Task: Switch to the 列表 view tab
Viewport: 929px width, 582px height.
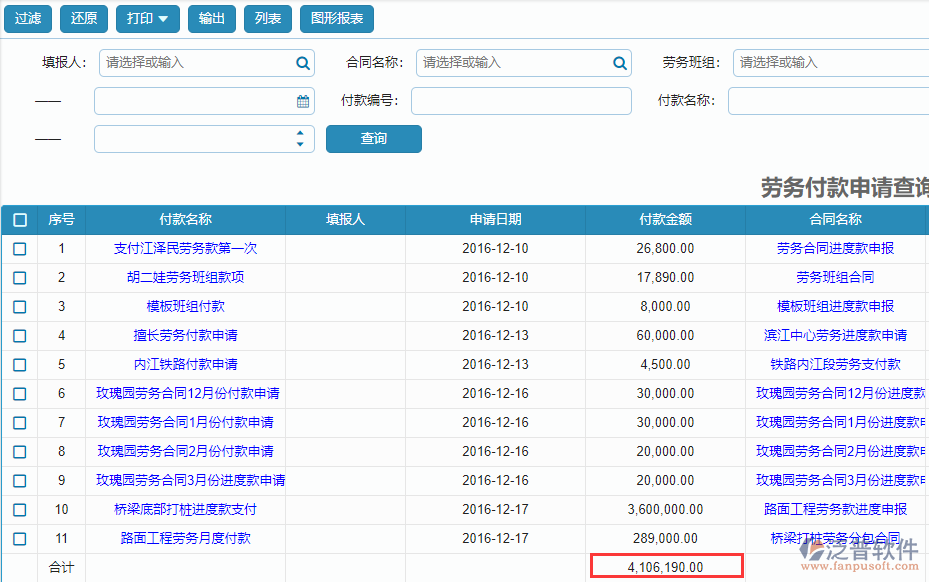Action: coord(266,18)
